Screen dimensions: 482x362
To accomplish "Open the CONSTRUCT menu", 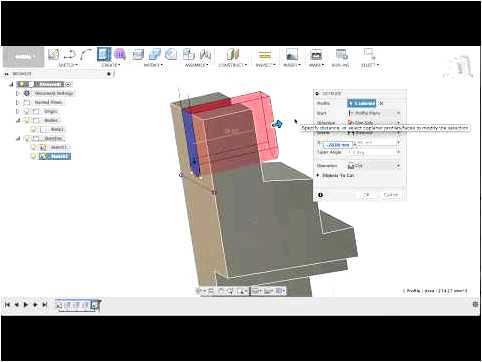I will [x=233, y=65].
